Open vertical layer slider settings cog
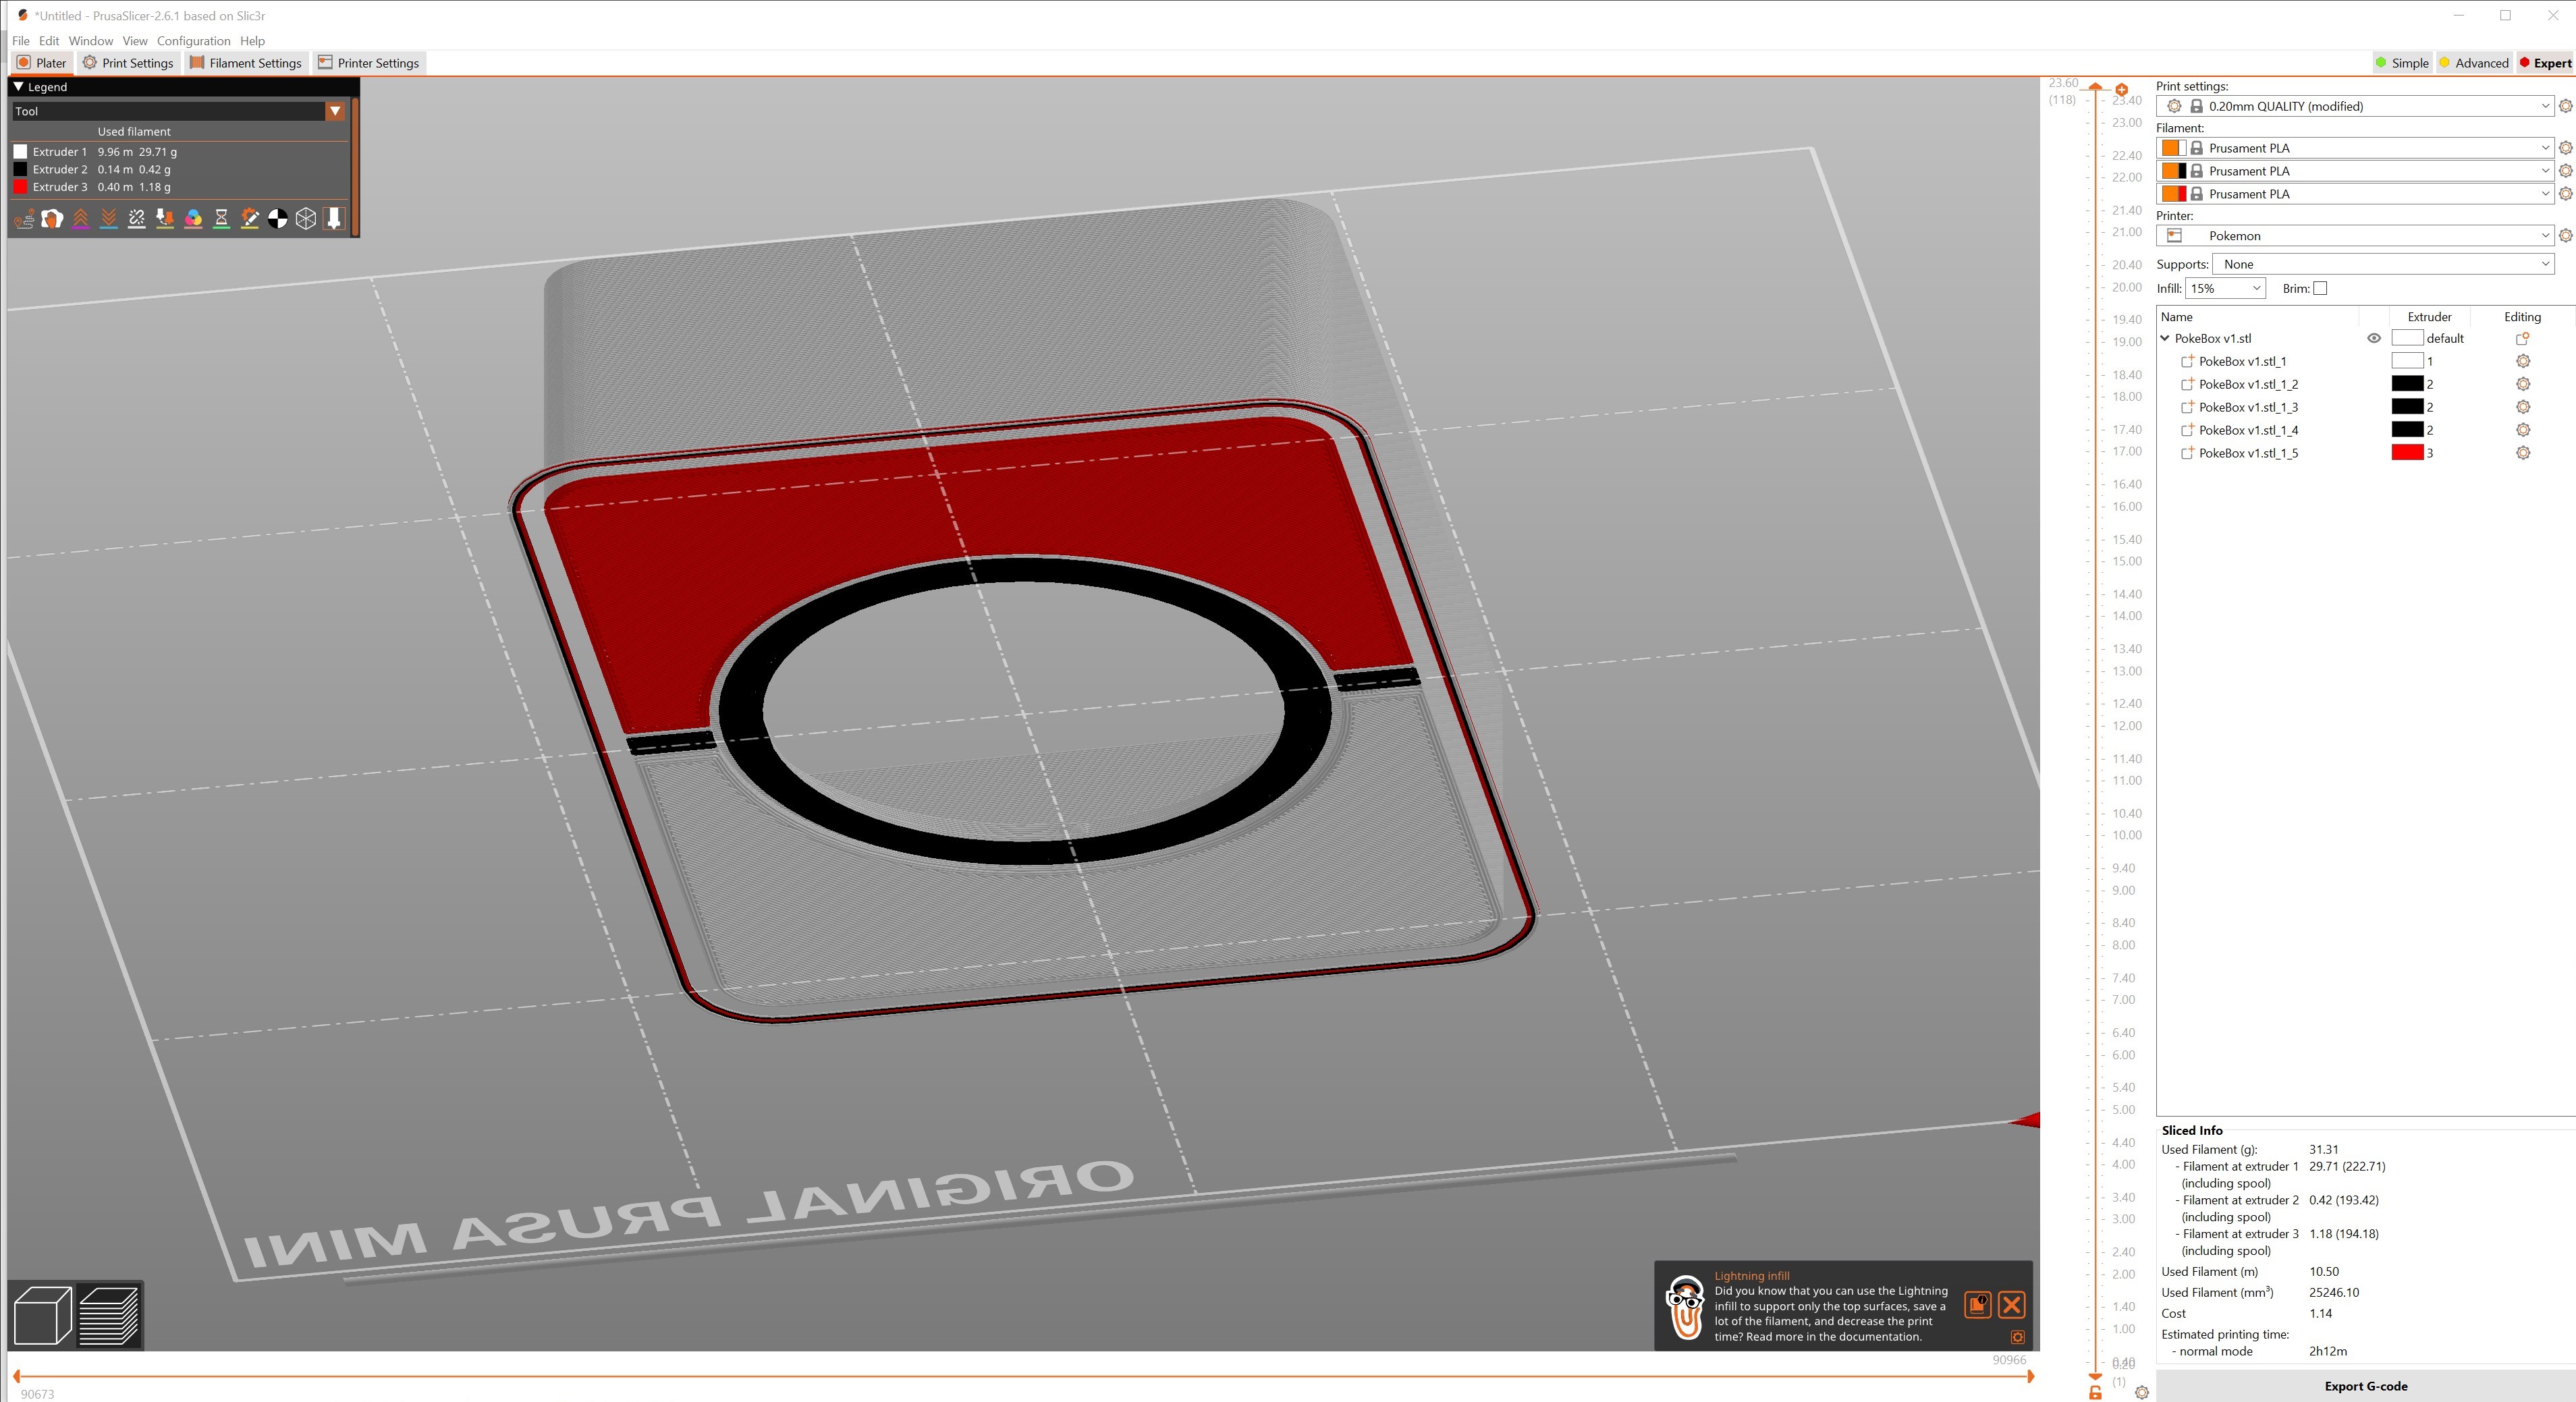 [x=2141, y=1392]
